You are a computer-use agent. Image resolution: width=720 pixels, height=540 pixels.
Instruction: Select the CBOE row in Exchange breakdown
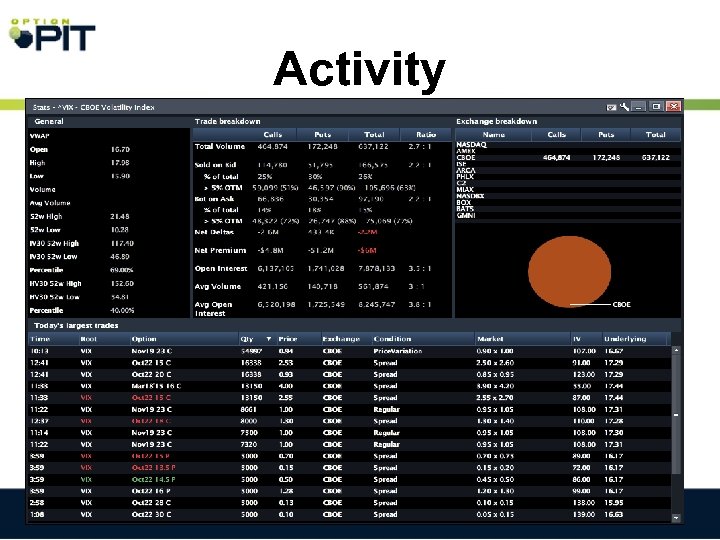coord(568,158)
